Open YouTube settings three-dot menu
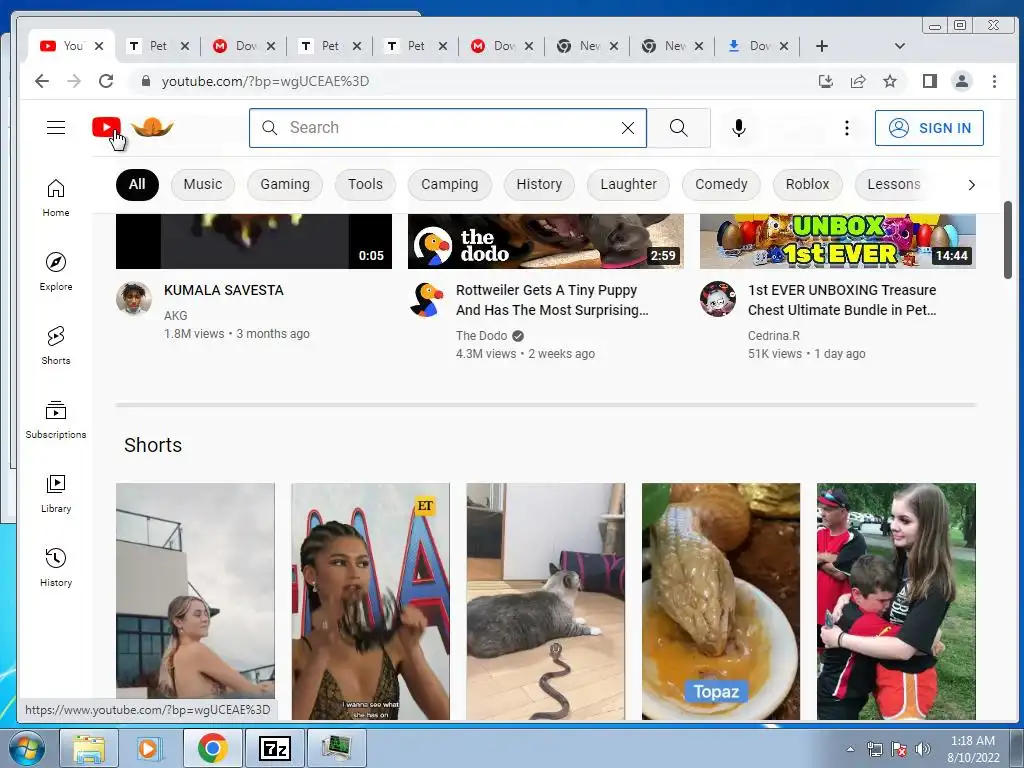The height and width of the screenshot is (768, 1024). click(846, 128)
